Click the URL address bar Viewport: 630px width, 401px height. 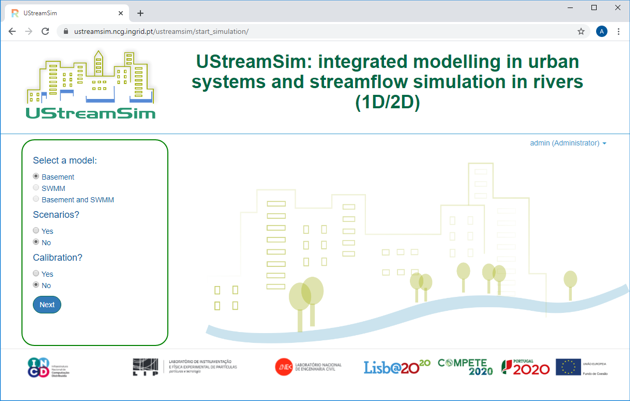321,31
